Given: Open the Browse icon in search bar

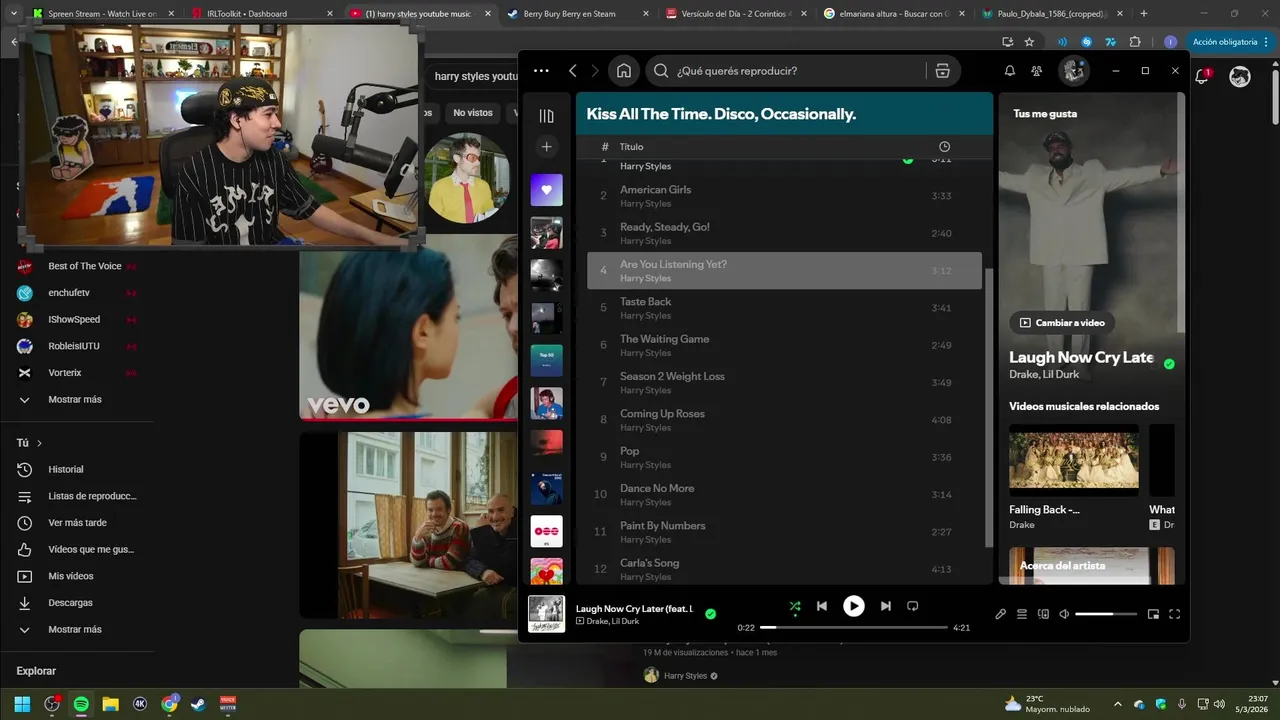Looking at the screenshot, I should point(942,71).
